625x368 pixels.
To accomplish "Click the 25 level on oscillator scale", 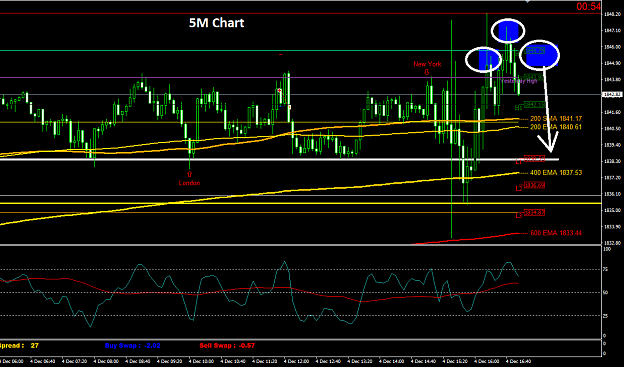I will pos(606,316).
